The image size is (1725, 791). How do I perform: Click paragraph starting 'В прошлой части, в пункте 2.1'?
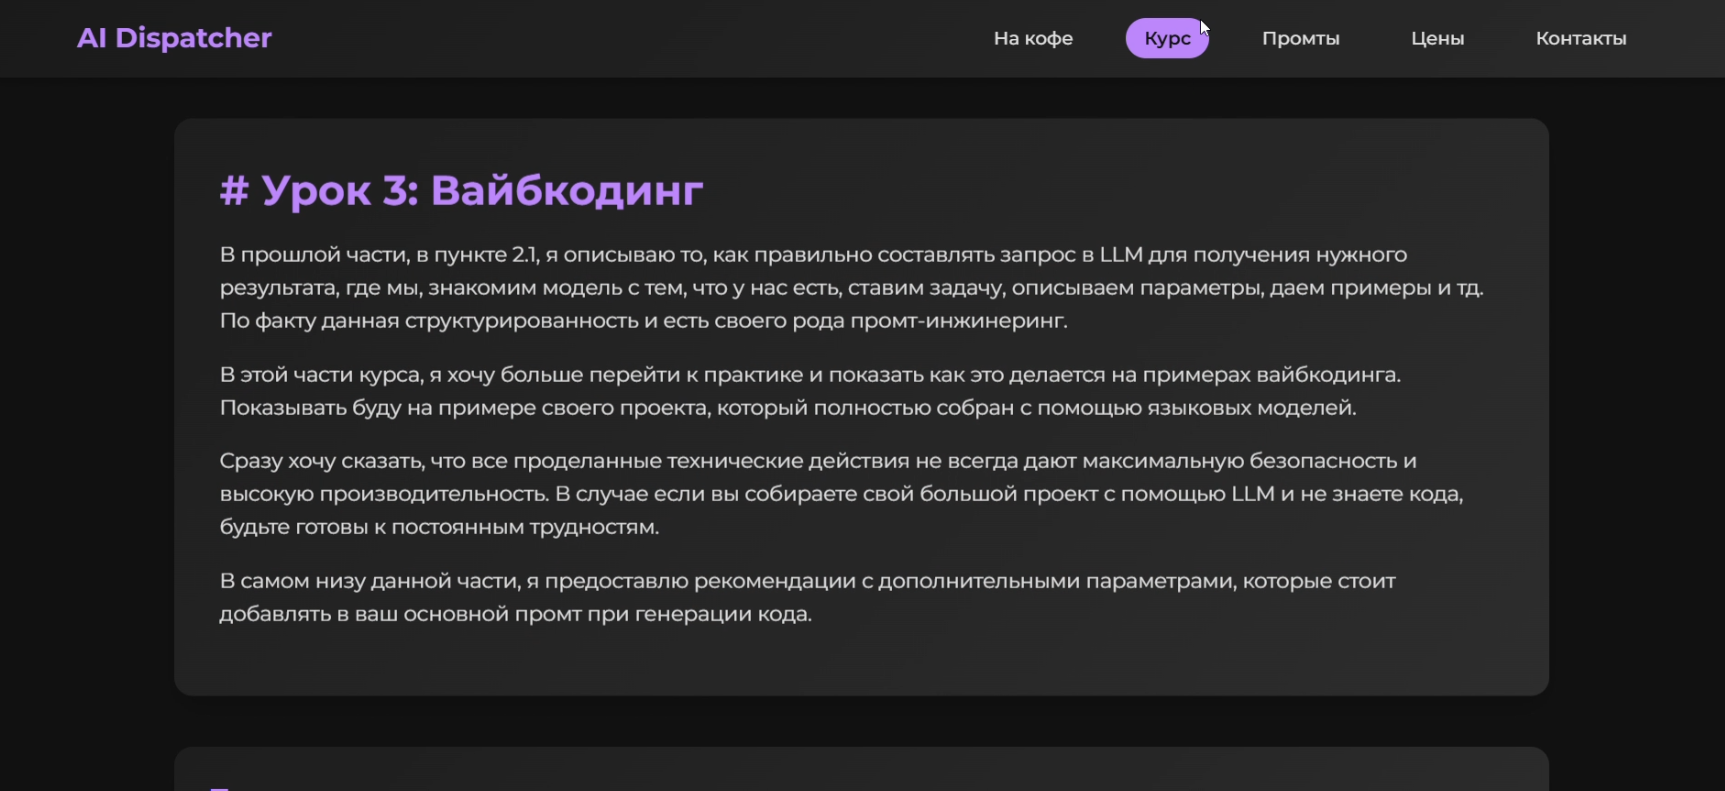pyautogui.click(x=852, y=287)
